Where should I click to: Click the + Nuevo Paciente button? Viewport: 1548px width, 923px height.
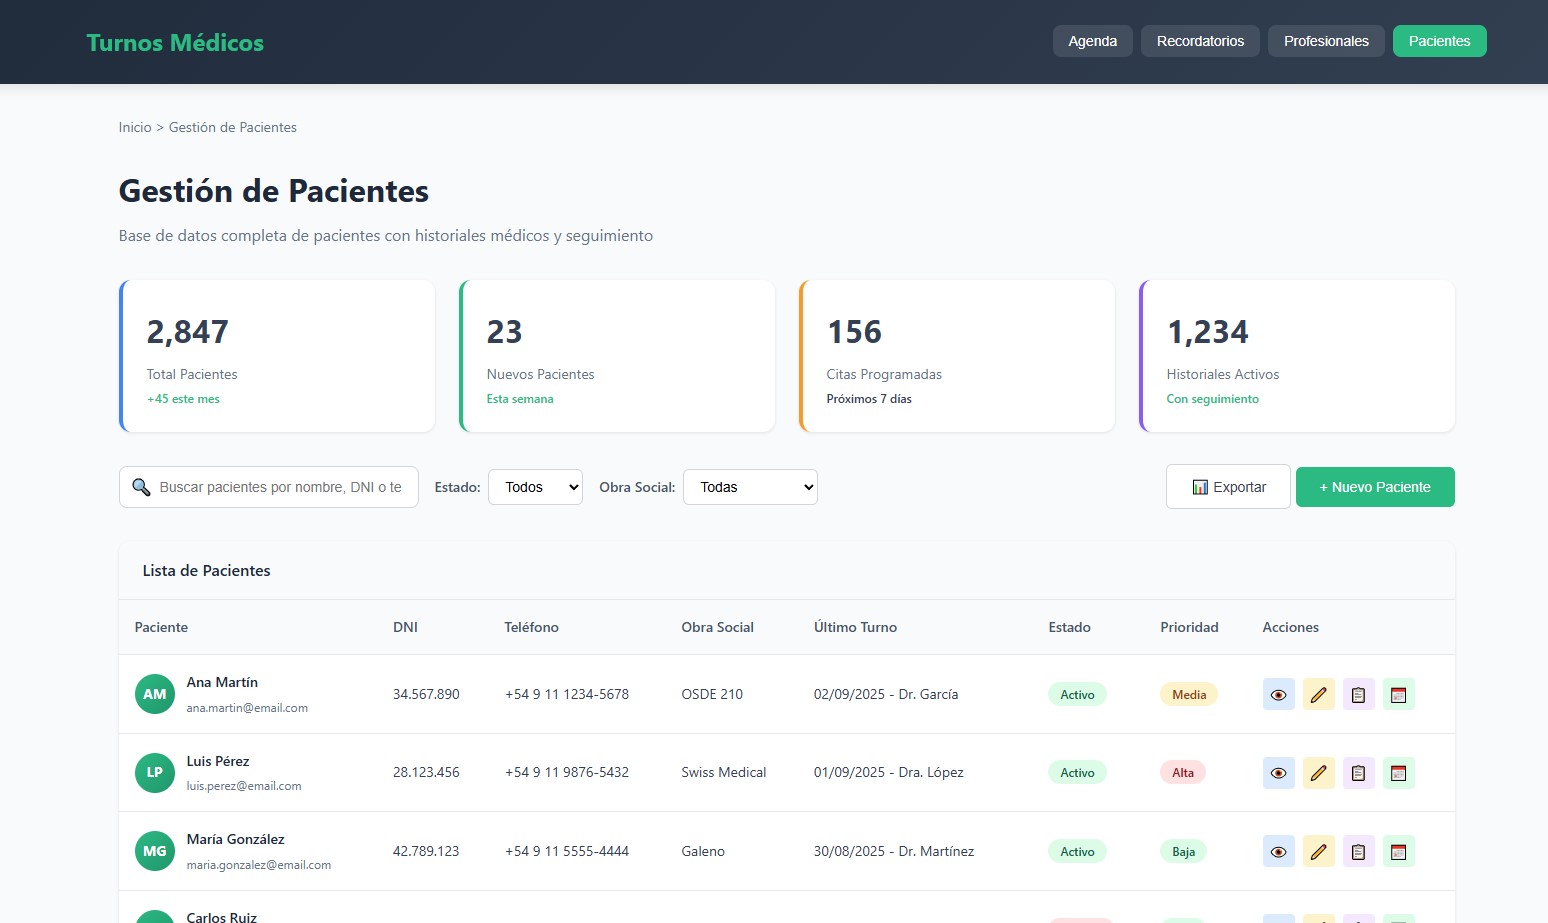1375,487
